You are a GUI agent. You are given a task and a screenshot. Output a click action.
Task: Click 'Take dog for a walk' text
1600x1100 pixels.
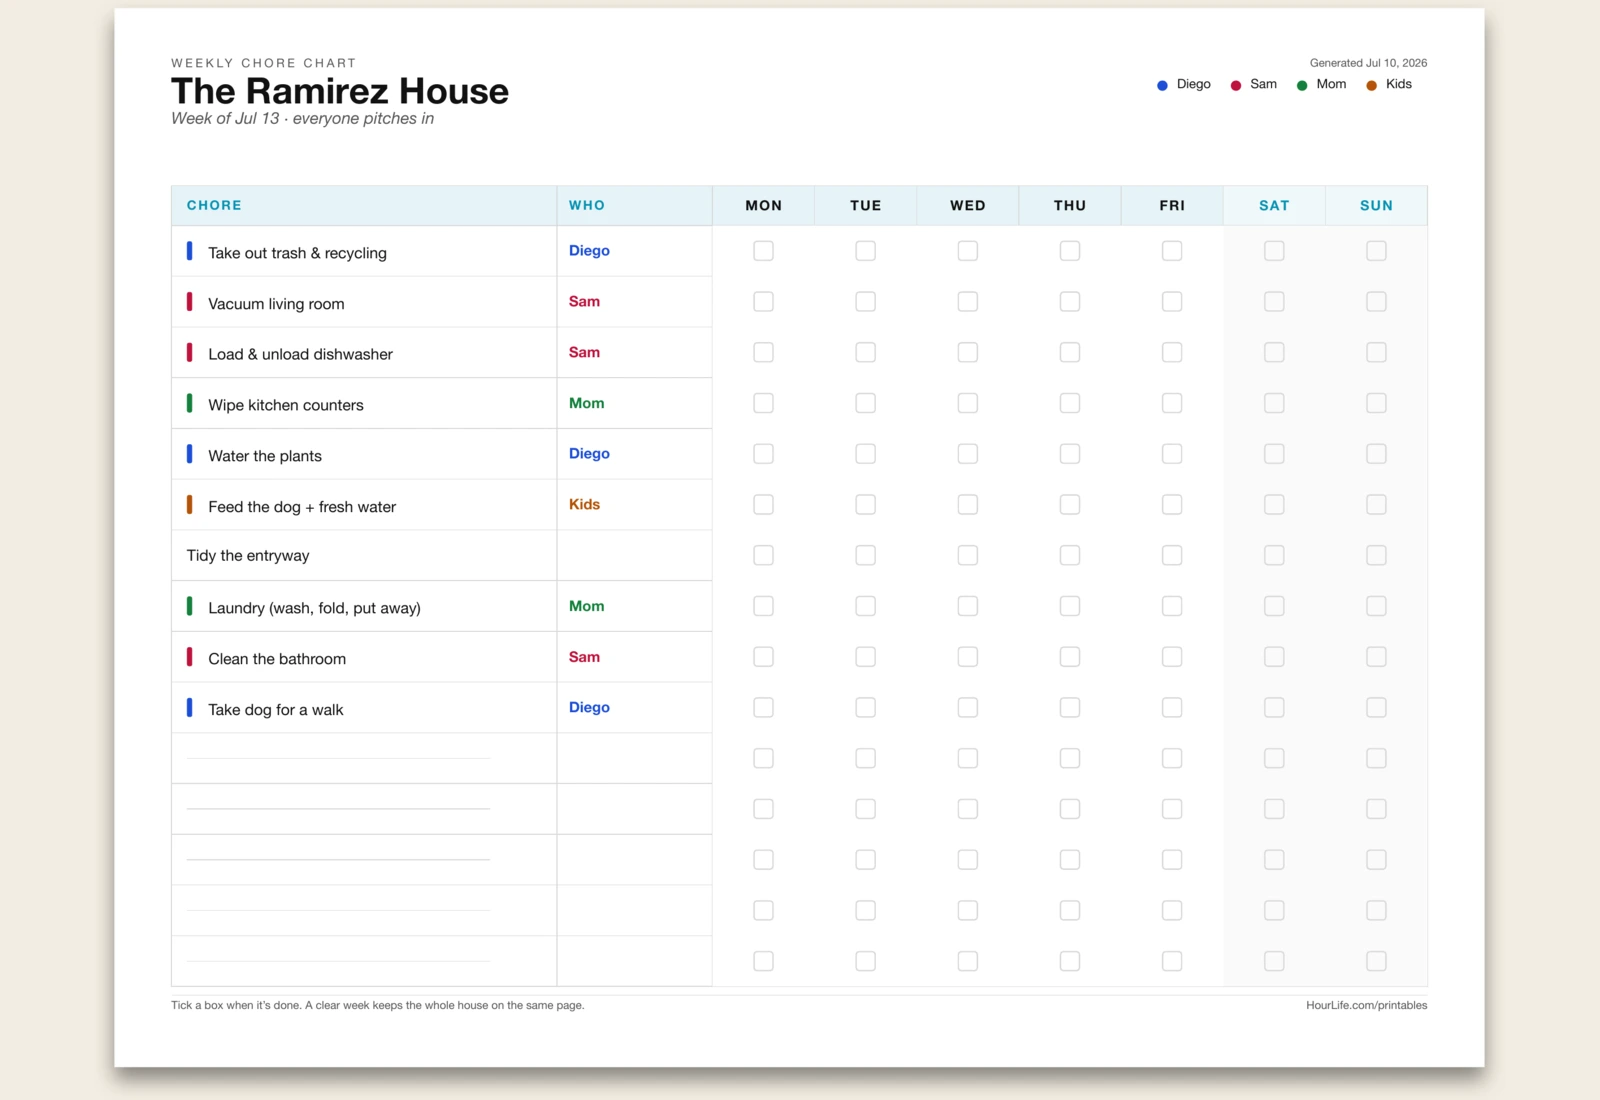click(276, 710)
